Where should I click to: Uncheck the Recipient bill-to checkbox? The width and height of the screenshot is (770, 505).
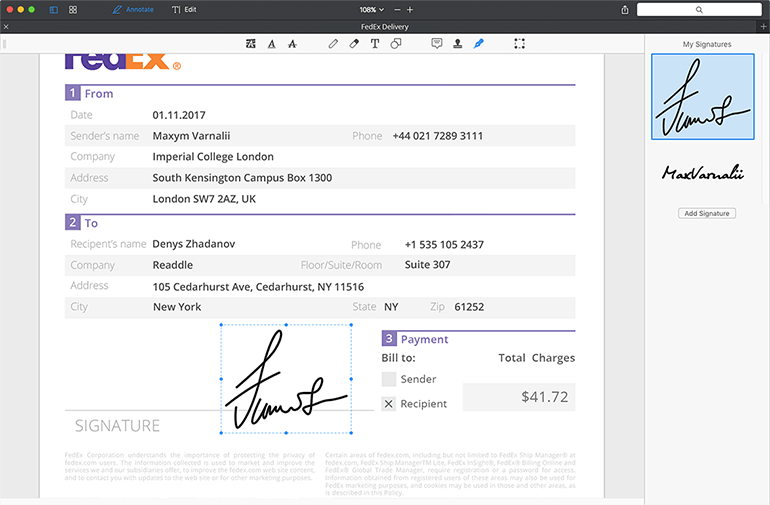click(x=388, y=404)
